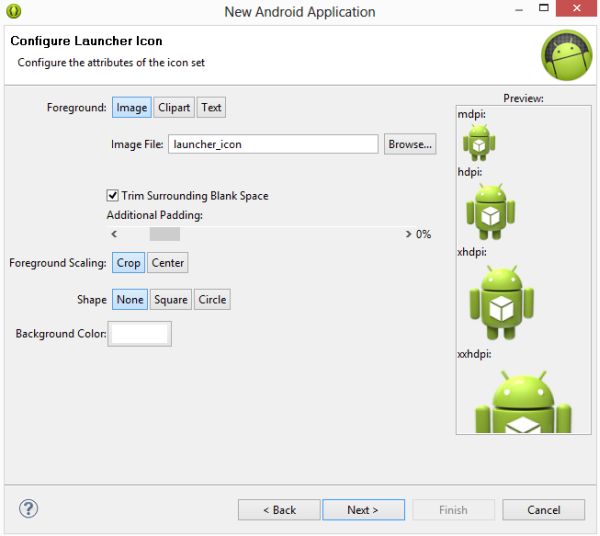Image resolution: width=600 pixels, height=536 pixels.
Task: Set Foreground Scaling to Crop
Action: coord(129,263)
